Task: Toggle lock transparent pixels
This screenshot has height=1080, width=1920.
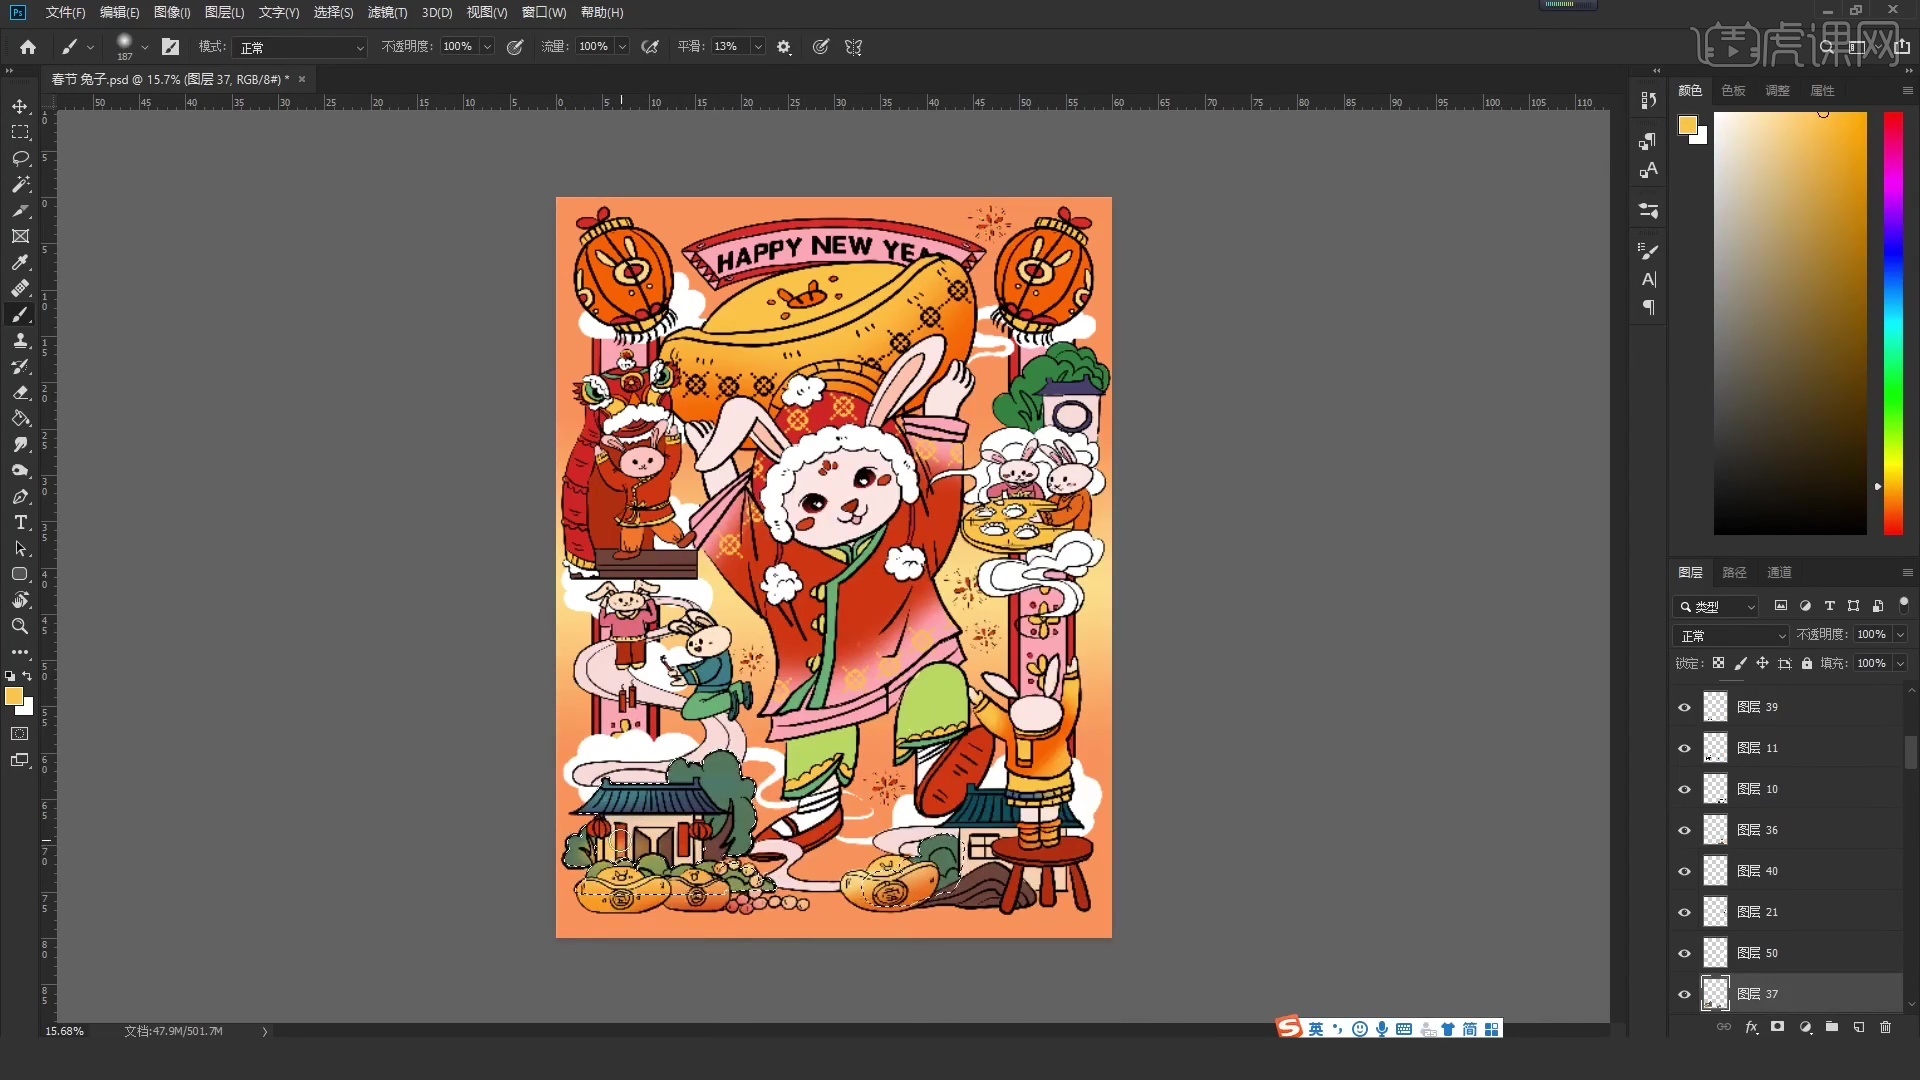Action: [x=1718, y=663]
